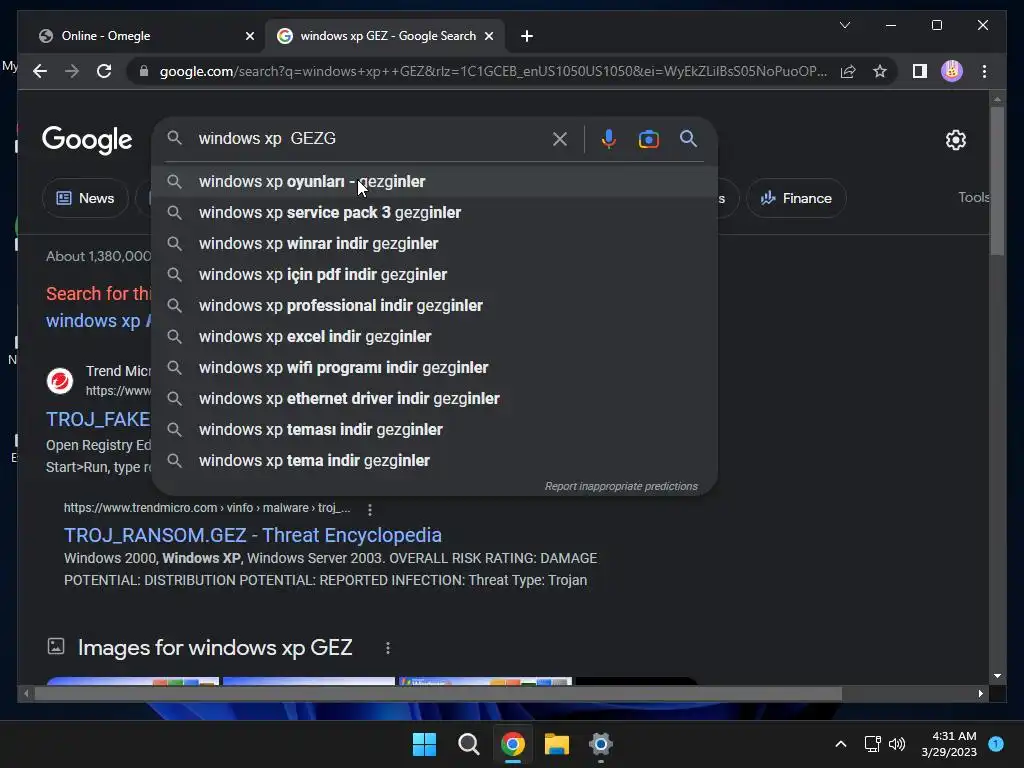Choose suggestion windows xp professional indir gezginler
The height and width of the screenshot is (768, 1024).
434,306
